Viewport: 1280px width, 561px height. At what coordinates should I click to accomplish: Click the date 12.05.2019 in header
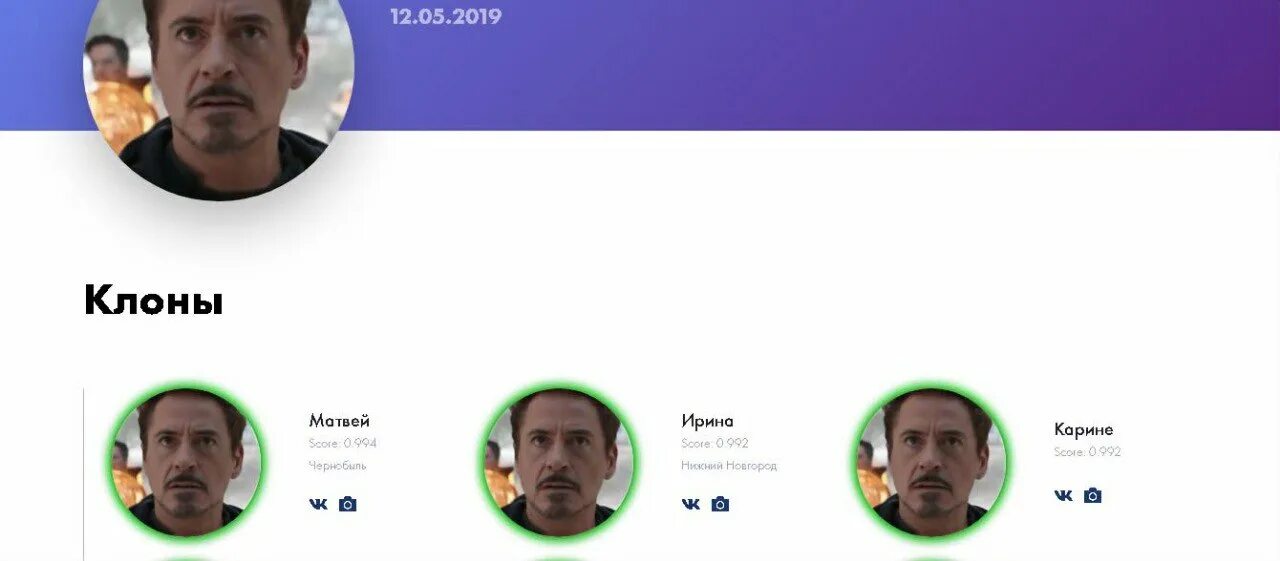pos(446,17)
